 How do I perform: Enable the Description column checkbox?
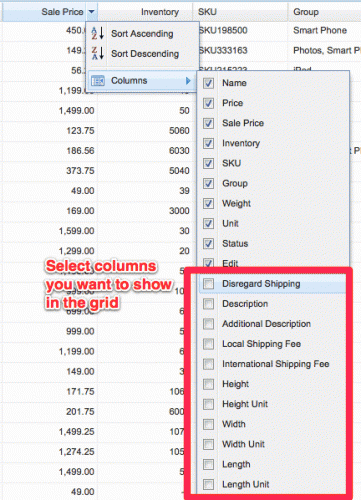209,304
